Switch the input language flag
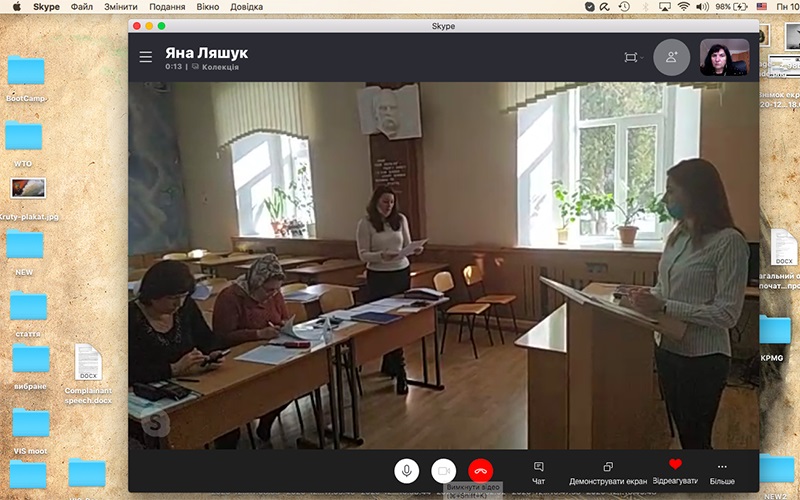Screen dimensions: 800x500 [761, 7]
